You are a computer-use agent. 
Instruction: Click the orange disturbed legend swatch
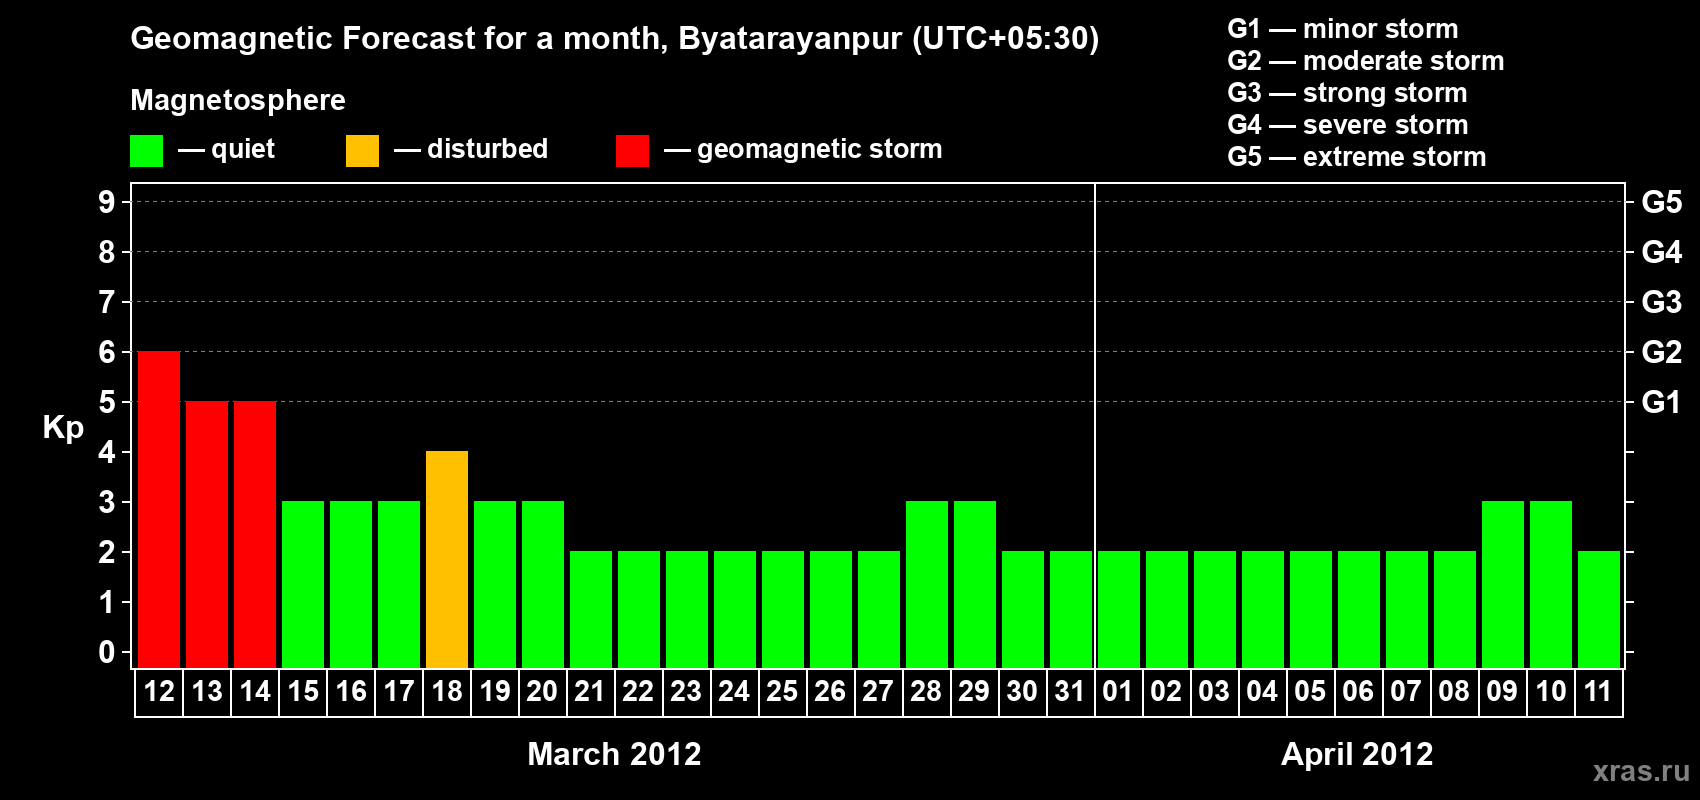point(362,150)
